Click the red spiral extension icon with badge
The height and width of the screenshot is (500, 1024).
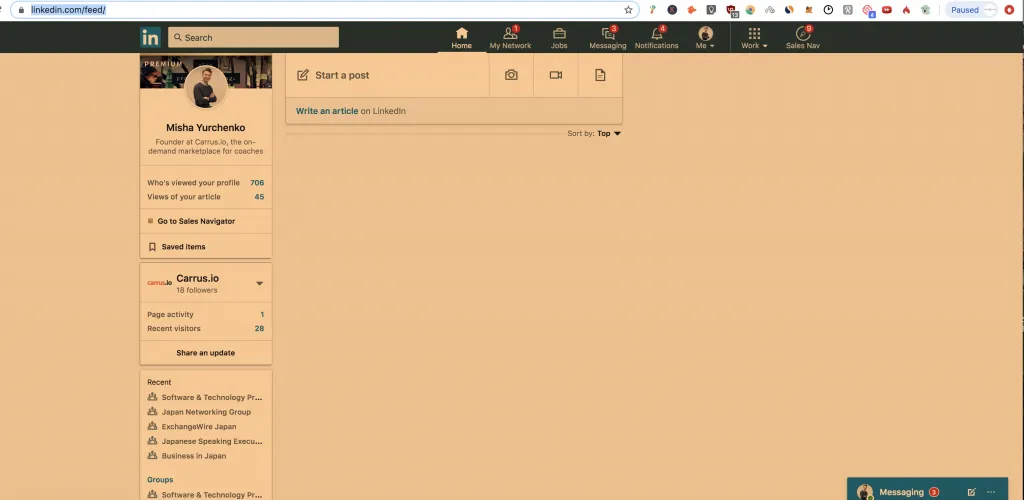click(868, 10)
